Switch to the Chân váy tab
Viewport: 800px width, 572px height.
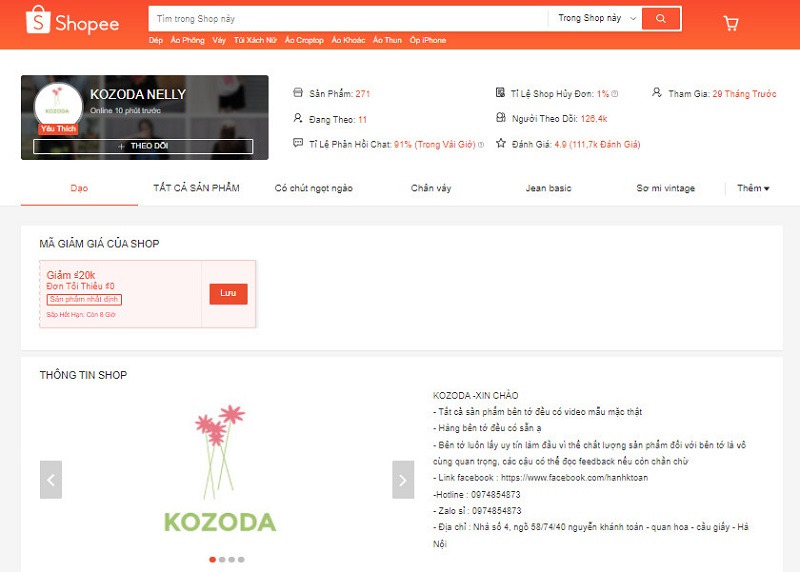click(431, 188)
